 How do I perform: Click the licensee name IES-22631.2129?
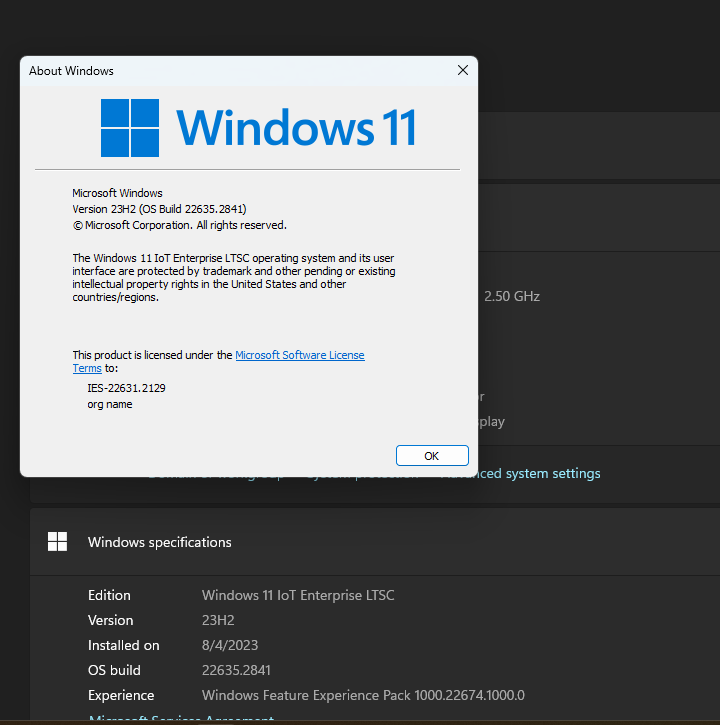pyautogui.click(x=126, y=388)
